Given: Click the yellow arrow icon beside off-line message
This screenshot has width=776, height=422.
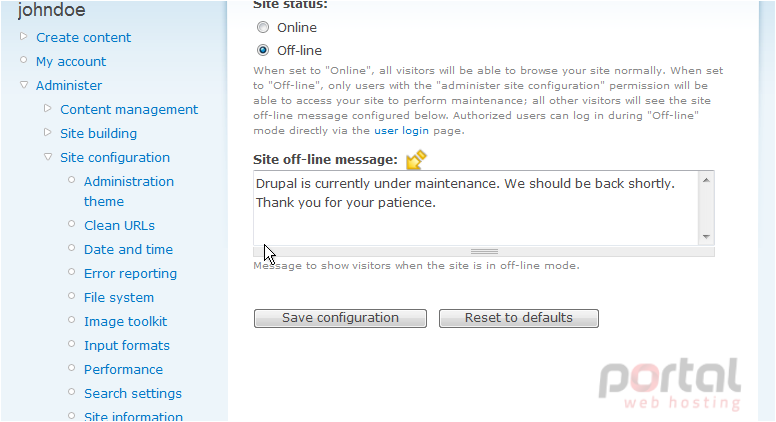Looking at the screenshot, I should point(416,159).
